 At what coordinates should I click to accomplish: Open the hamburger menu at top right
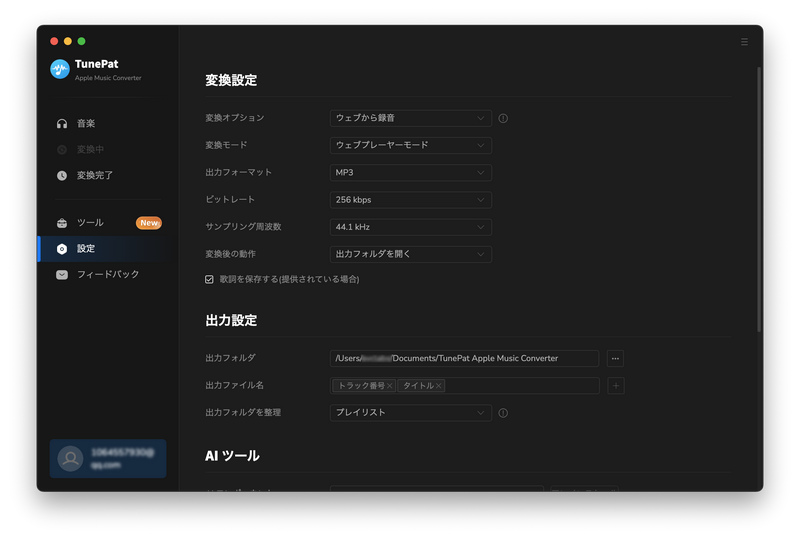coord(744,42)
